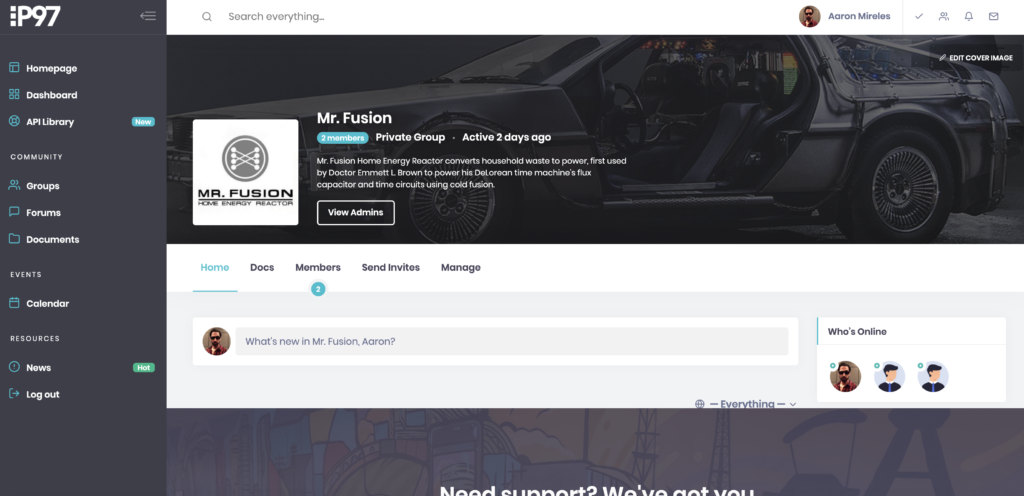Click the Mr. Fusion group logo image
This screenshot has height=496, width=1024.
pyautogui.click(x=246, y=172)
